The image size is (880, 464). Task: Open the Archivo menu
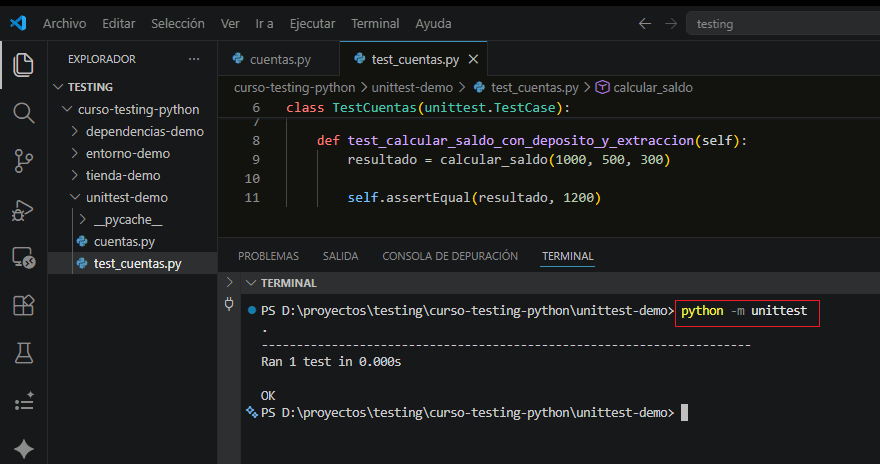tap(65, 24)
